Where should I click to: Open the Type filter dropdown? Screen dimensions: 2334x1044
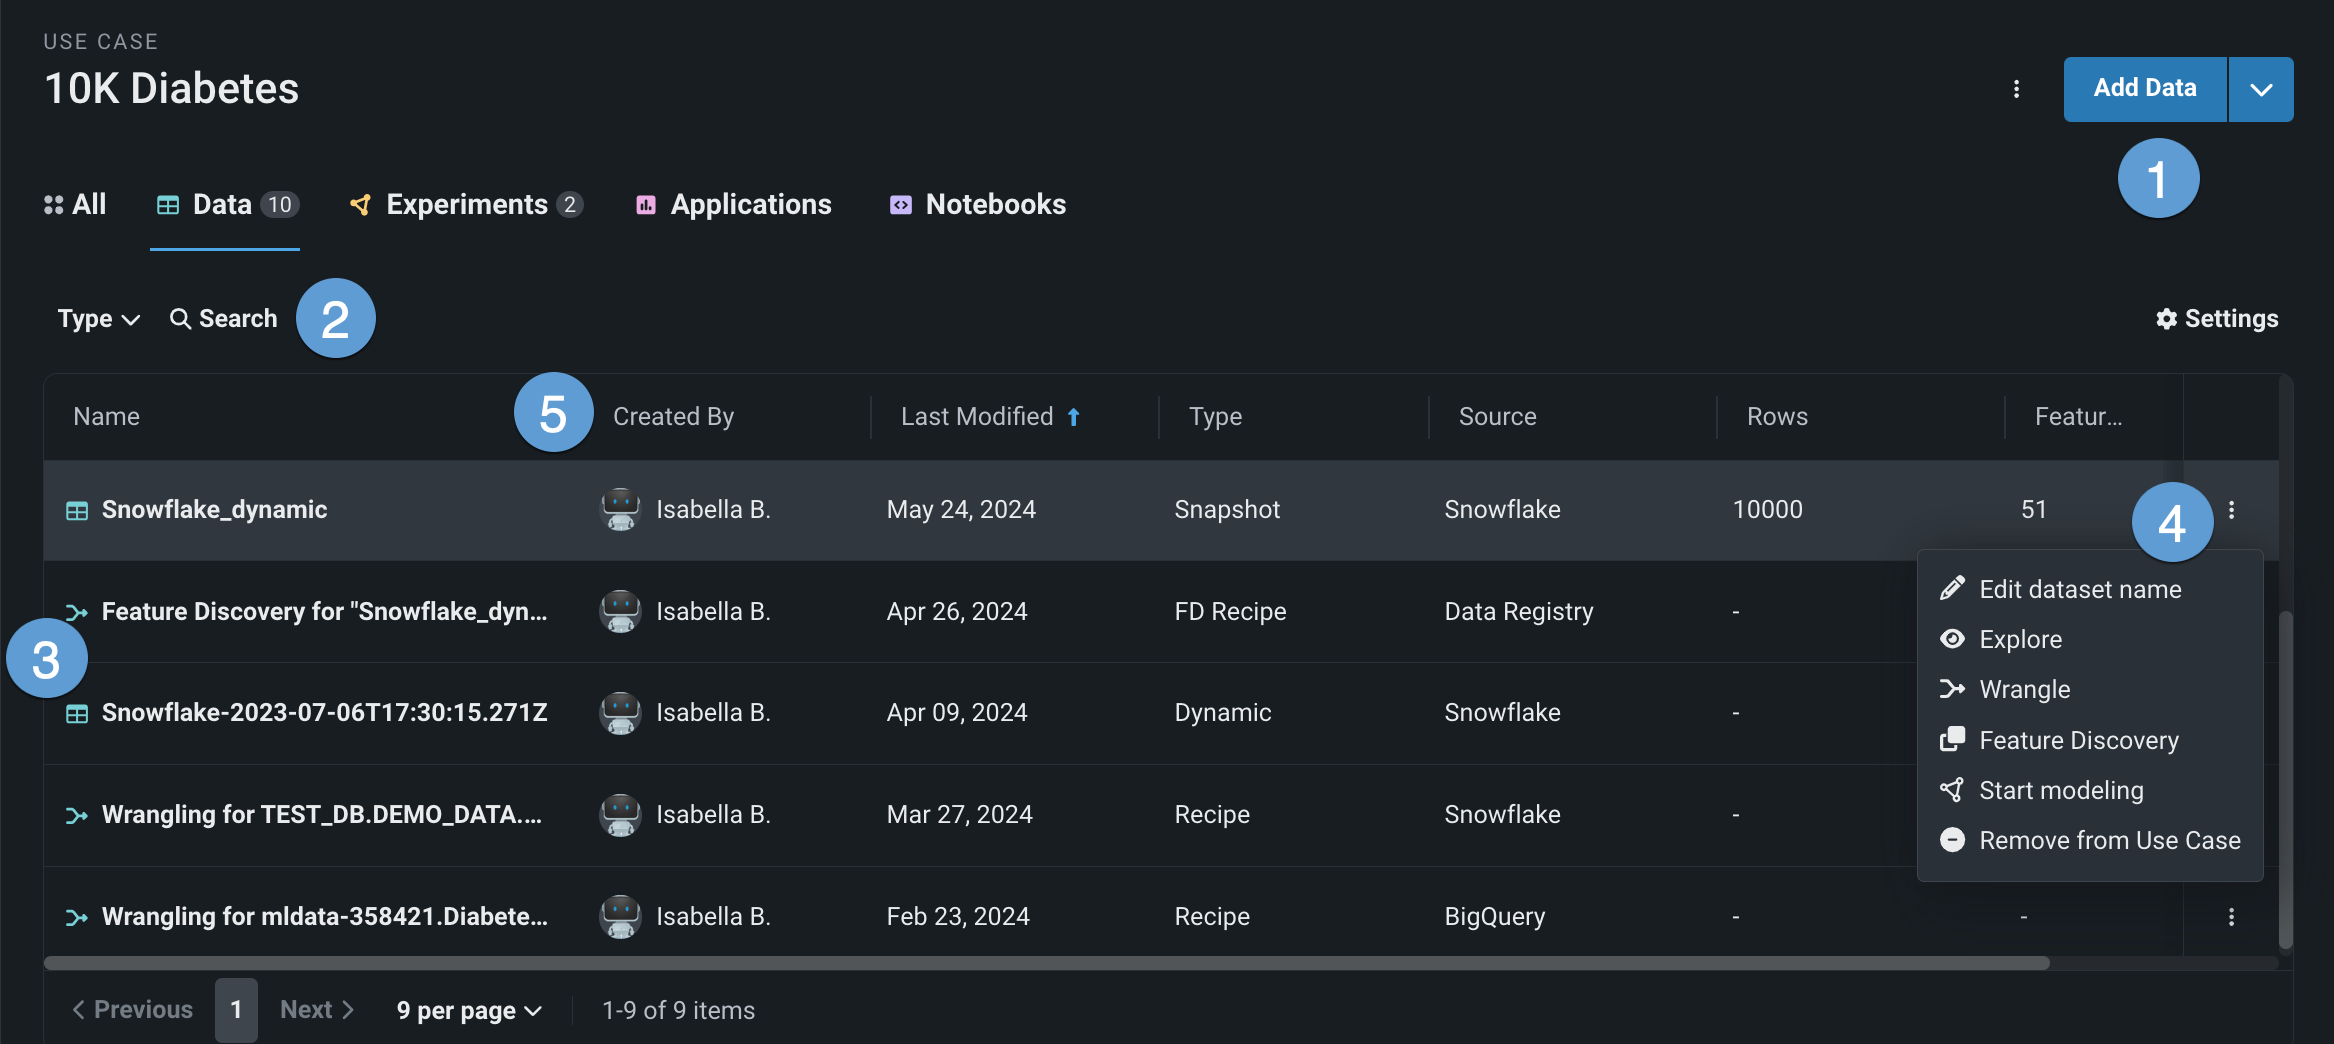[98, 319]
